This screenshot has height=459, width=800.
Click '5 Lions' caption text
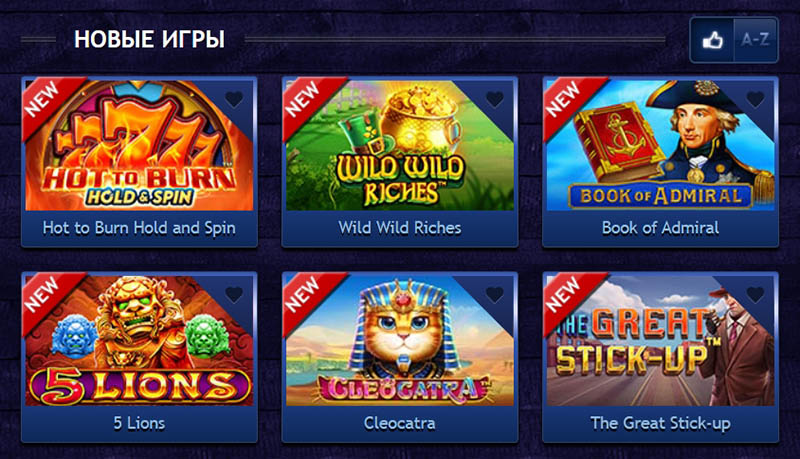[x=139, y=423]
